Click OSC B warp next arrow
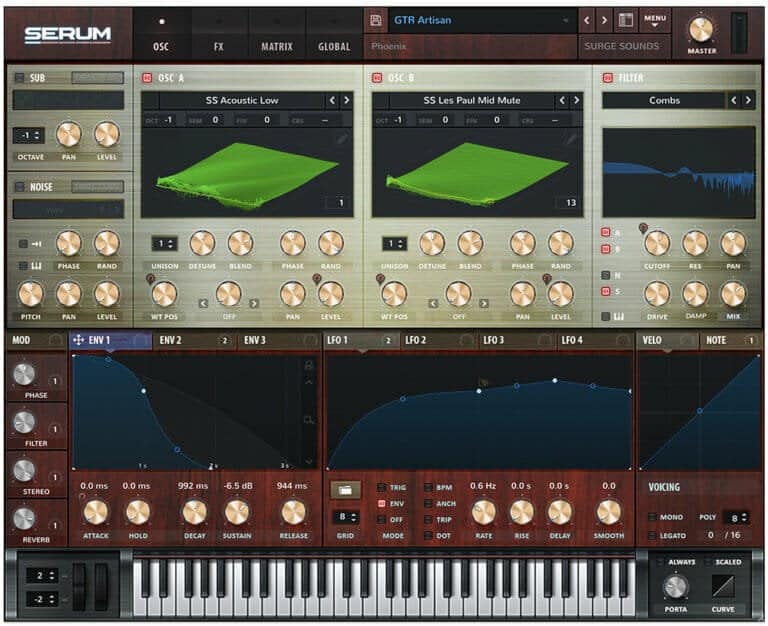 tap(483, 304)
